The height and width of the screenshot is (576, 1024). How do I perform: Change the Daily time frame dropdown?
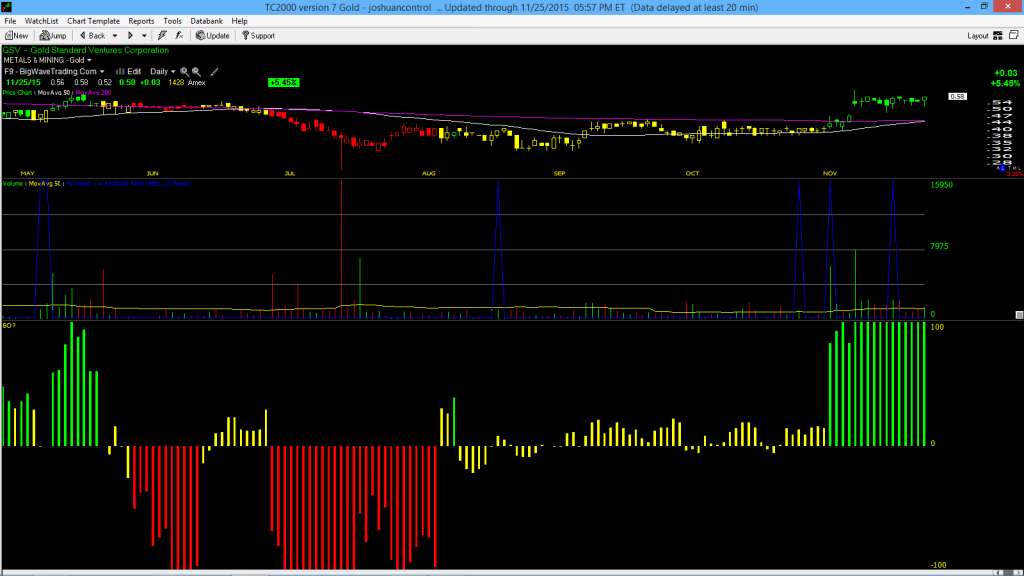pyautogui.click(x=163, y=72)
